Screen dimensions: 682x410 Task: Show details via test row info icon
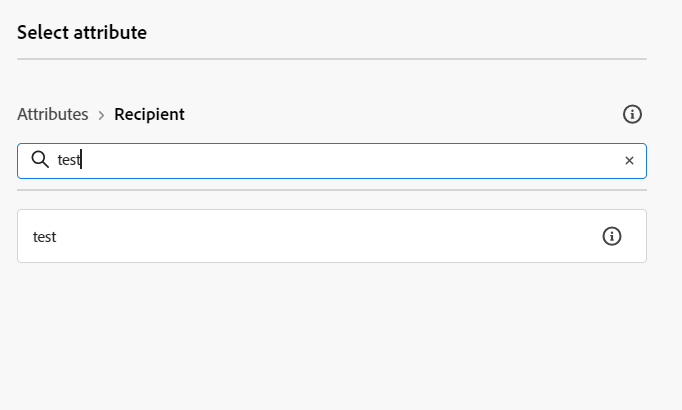click(x=612, y=236)
